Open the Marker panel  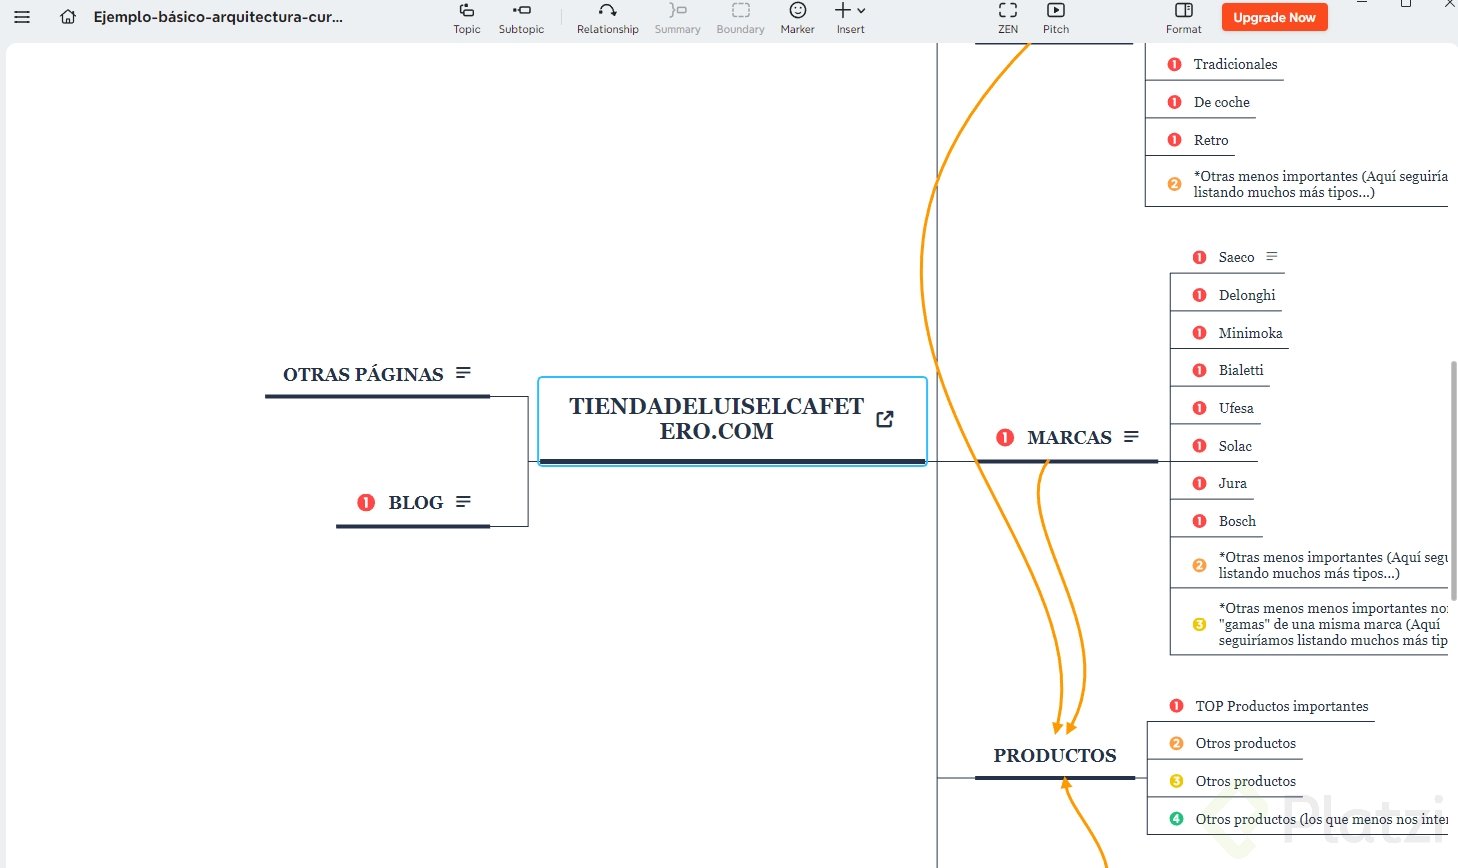point(797,18)
